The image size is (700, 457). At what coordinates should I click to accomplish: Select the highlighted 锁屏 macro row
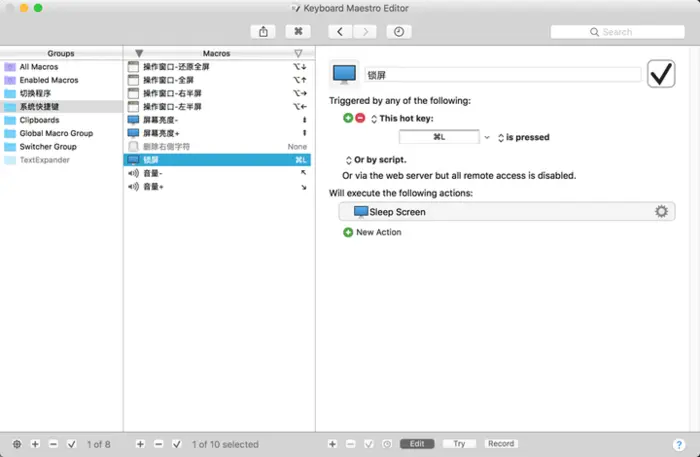click(217, 160)
